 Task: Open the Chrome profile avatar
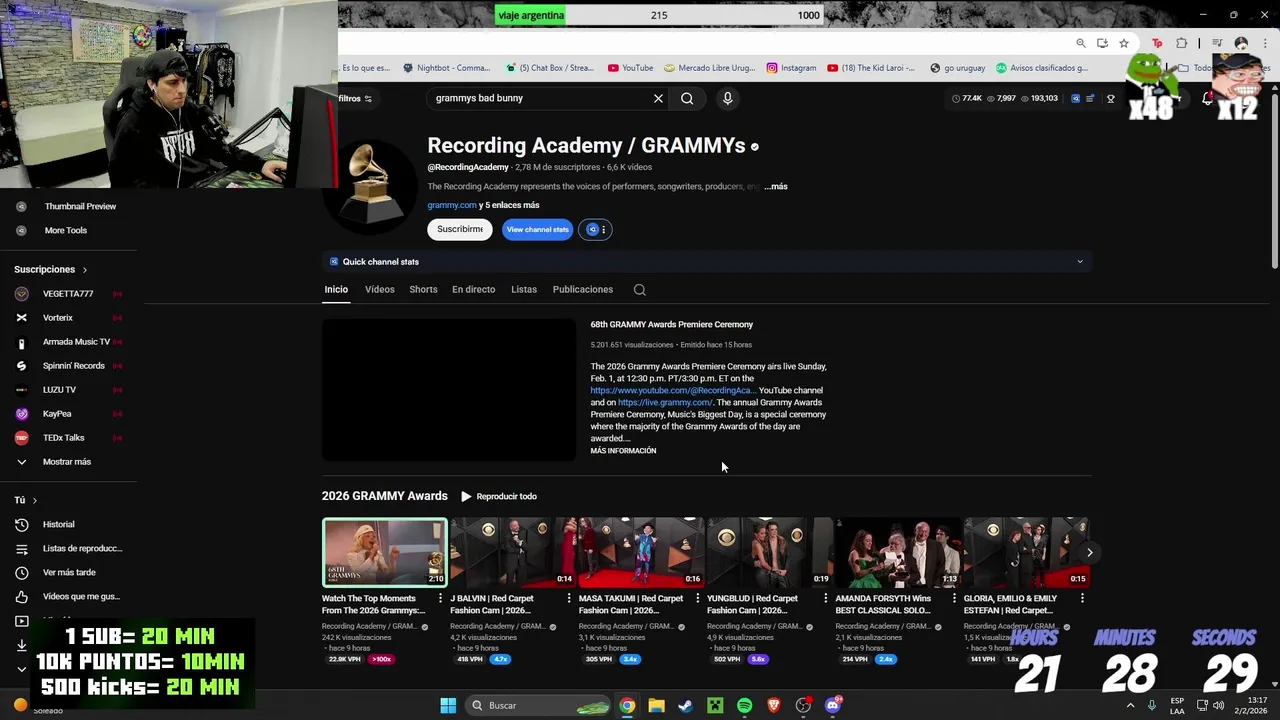tap(1241, 43)
